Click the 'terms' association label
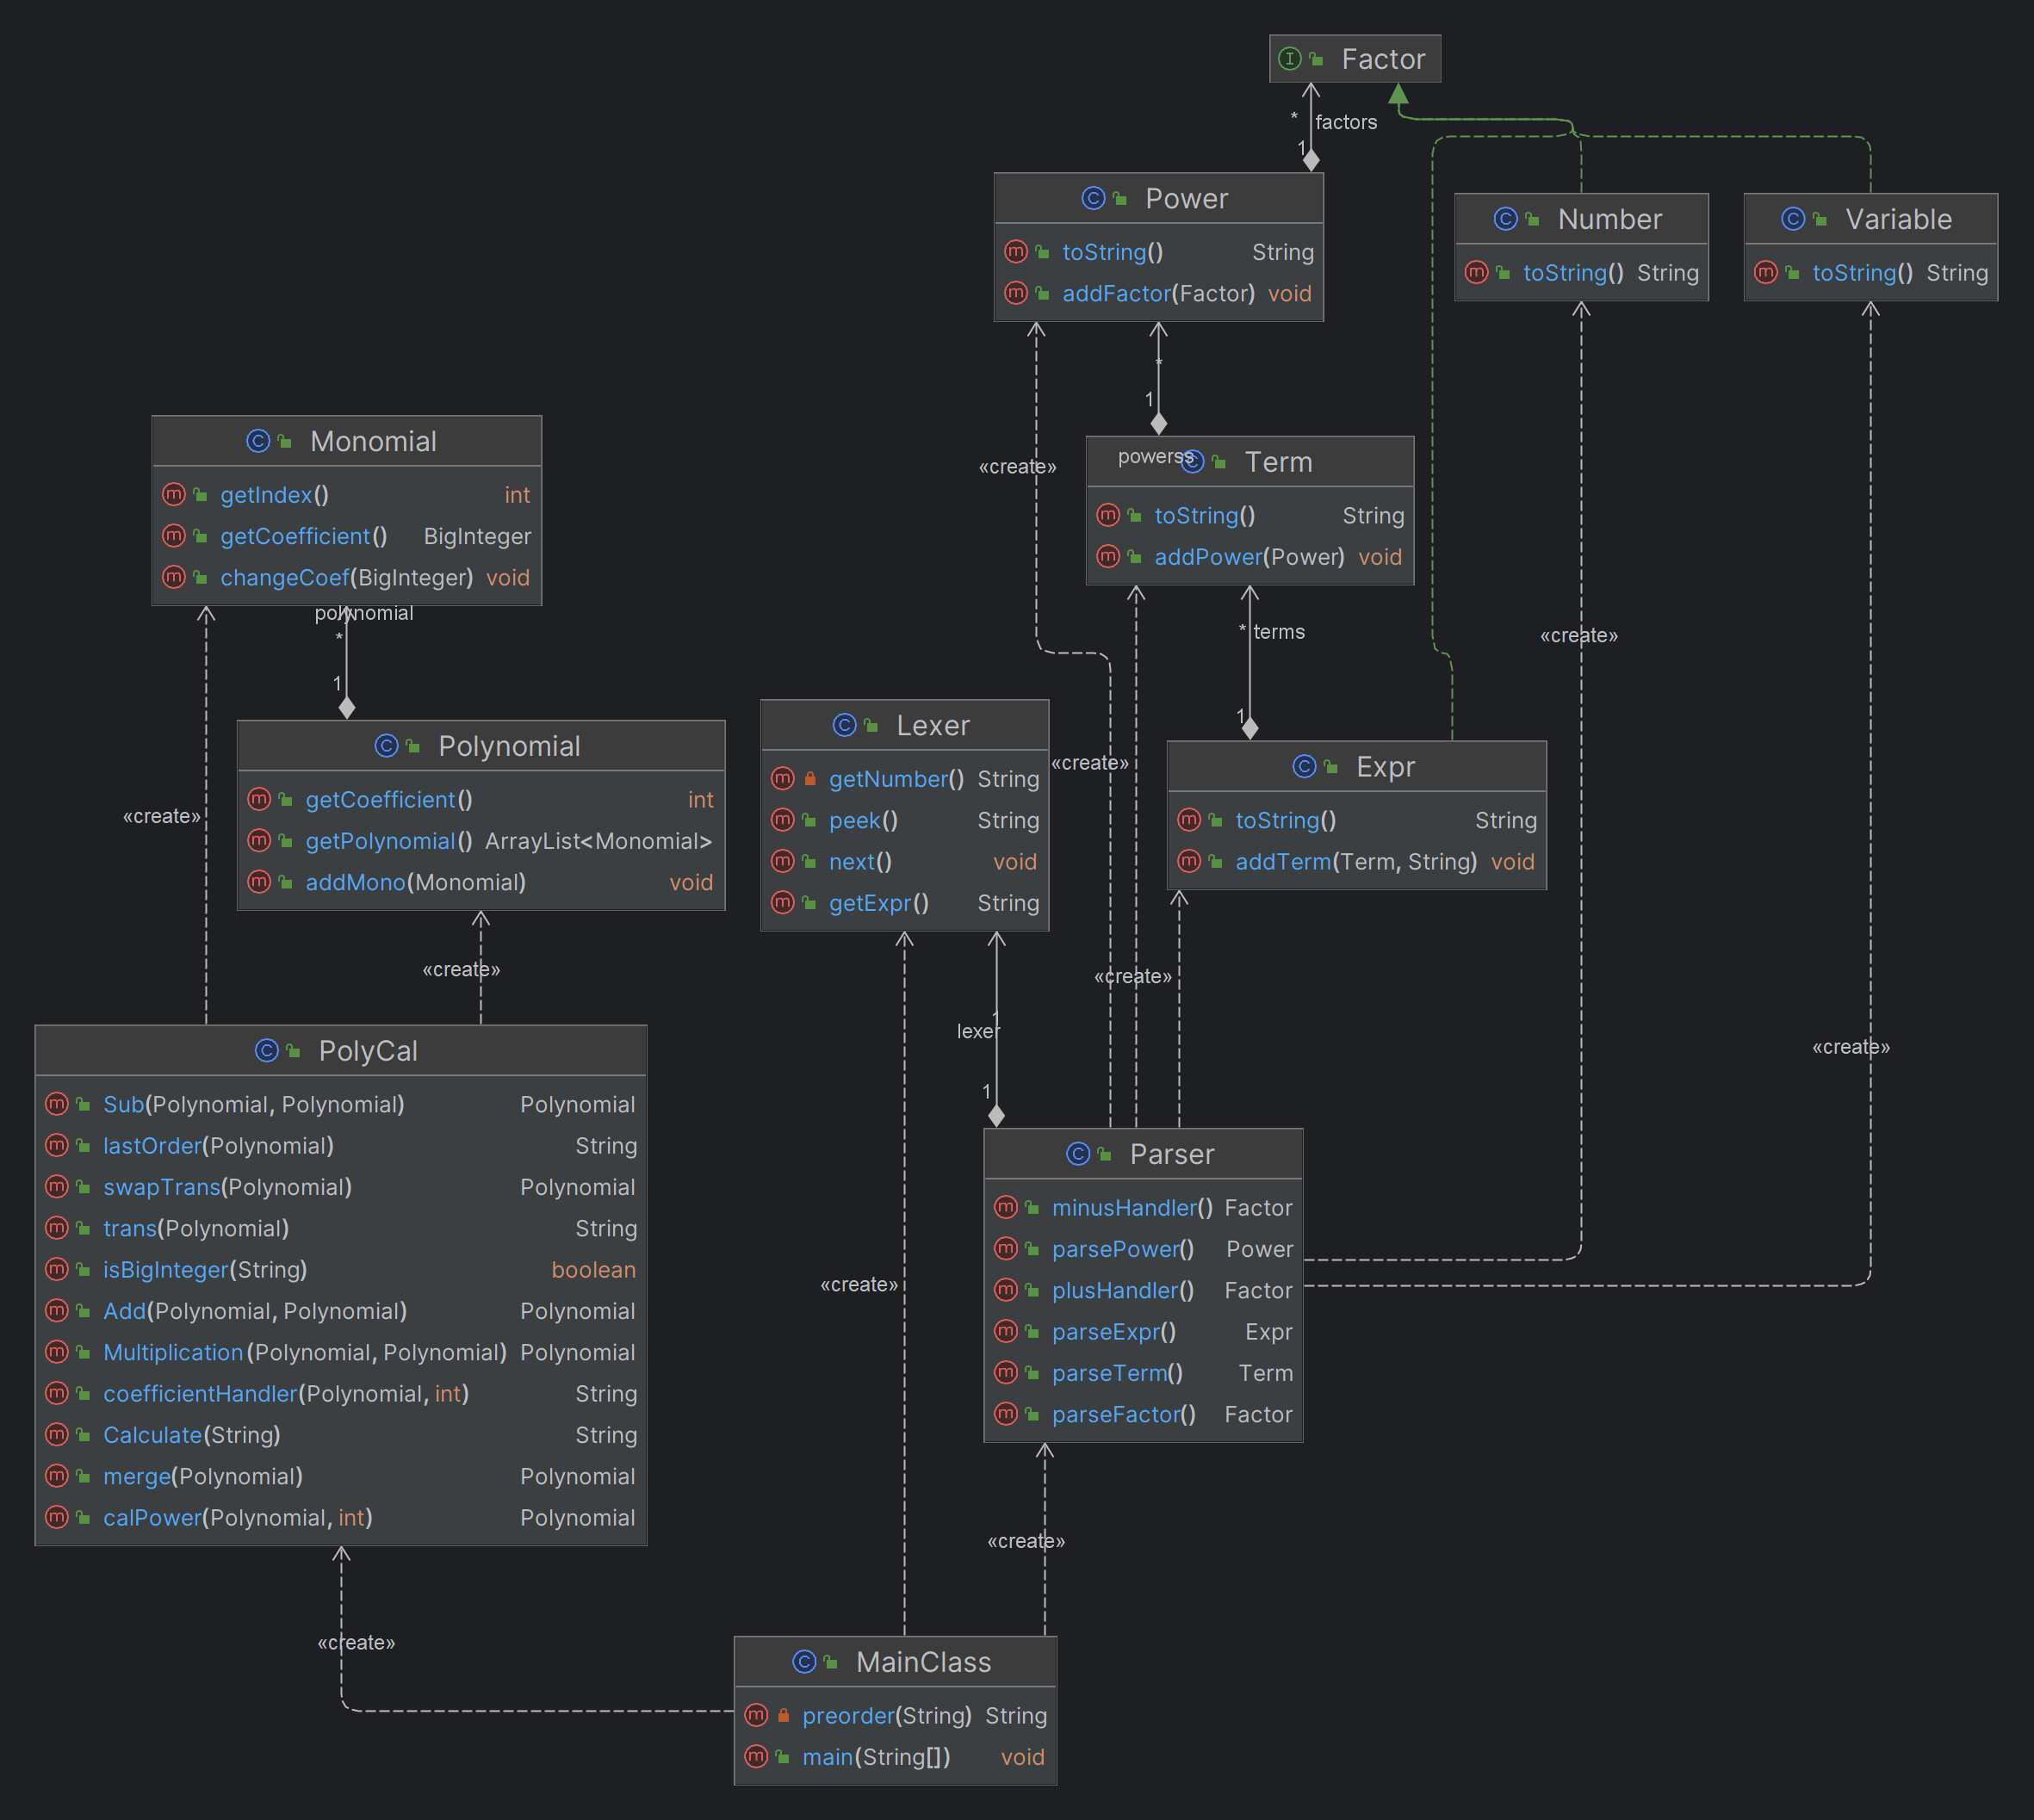Viewport: 2034px width, 1820px height. tap(1278, 632)
